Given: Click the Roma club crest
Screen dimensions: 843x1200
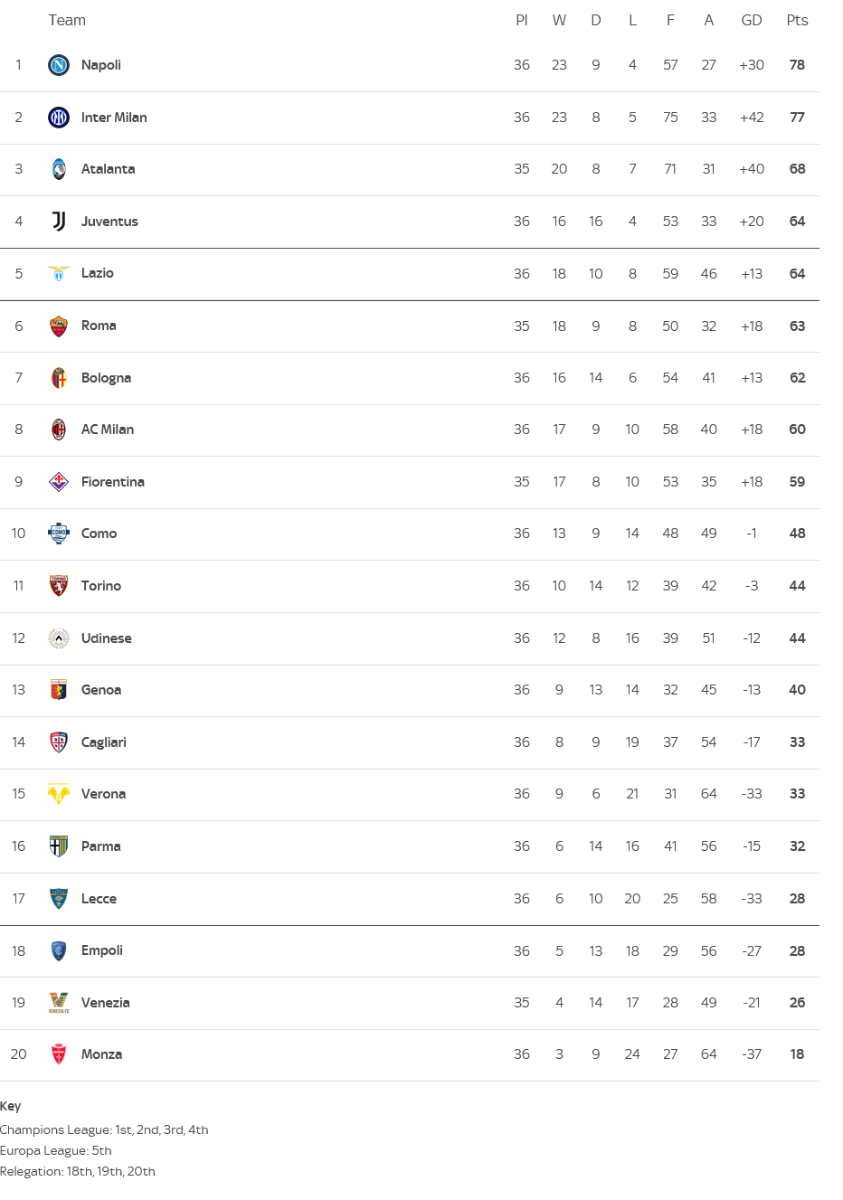Looking at the screenshot, I should click(x=59, y=325).
